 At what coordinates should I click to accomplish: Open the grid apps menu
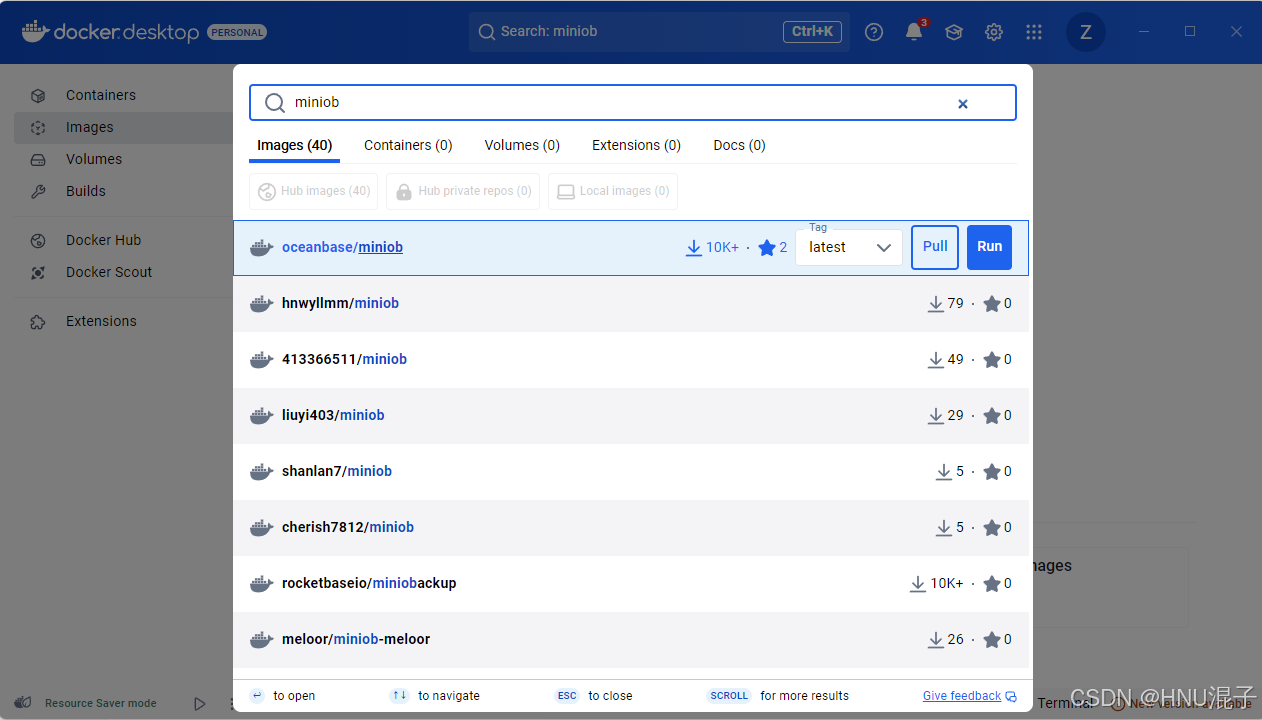click(x=1033, y=31)
